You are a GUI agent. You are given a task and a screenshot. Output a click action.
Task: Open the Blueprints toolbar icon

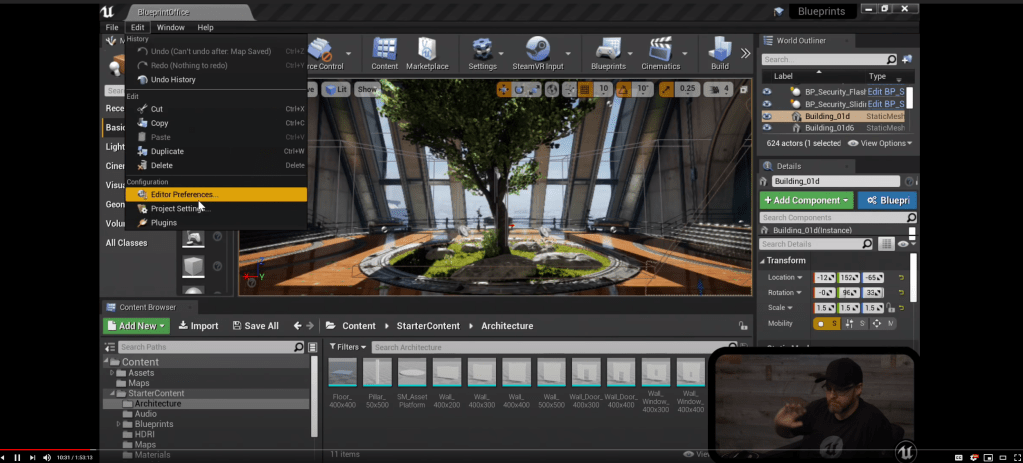[x=607, y=52]
